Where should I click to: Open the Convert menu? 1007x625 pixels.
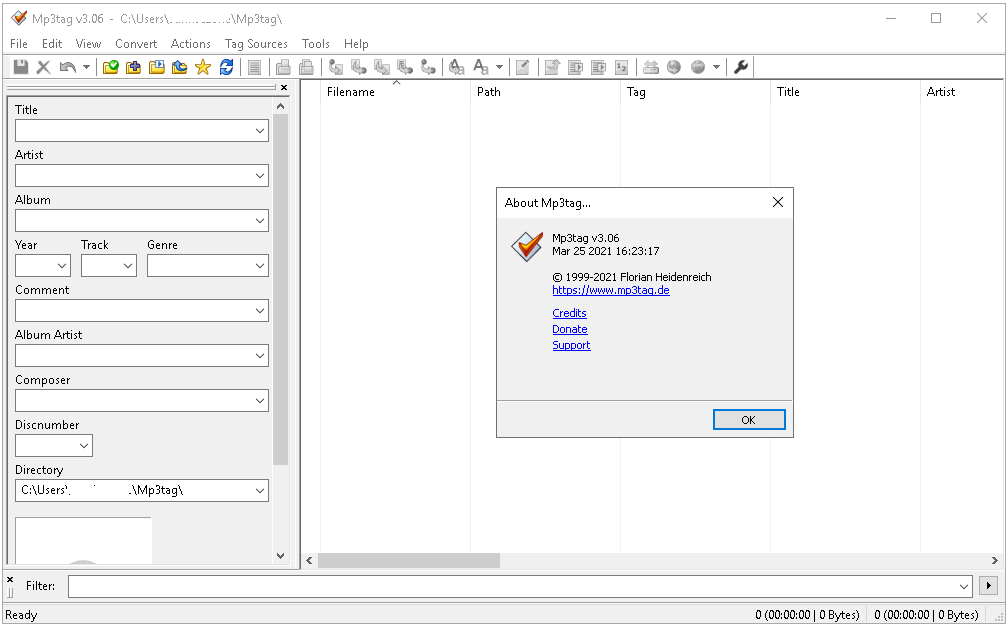click(136, 44)
